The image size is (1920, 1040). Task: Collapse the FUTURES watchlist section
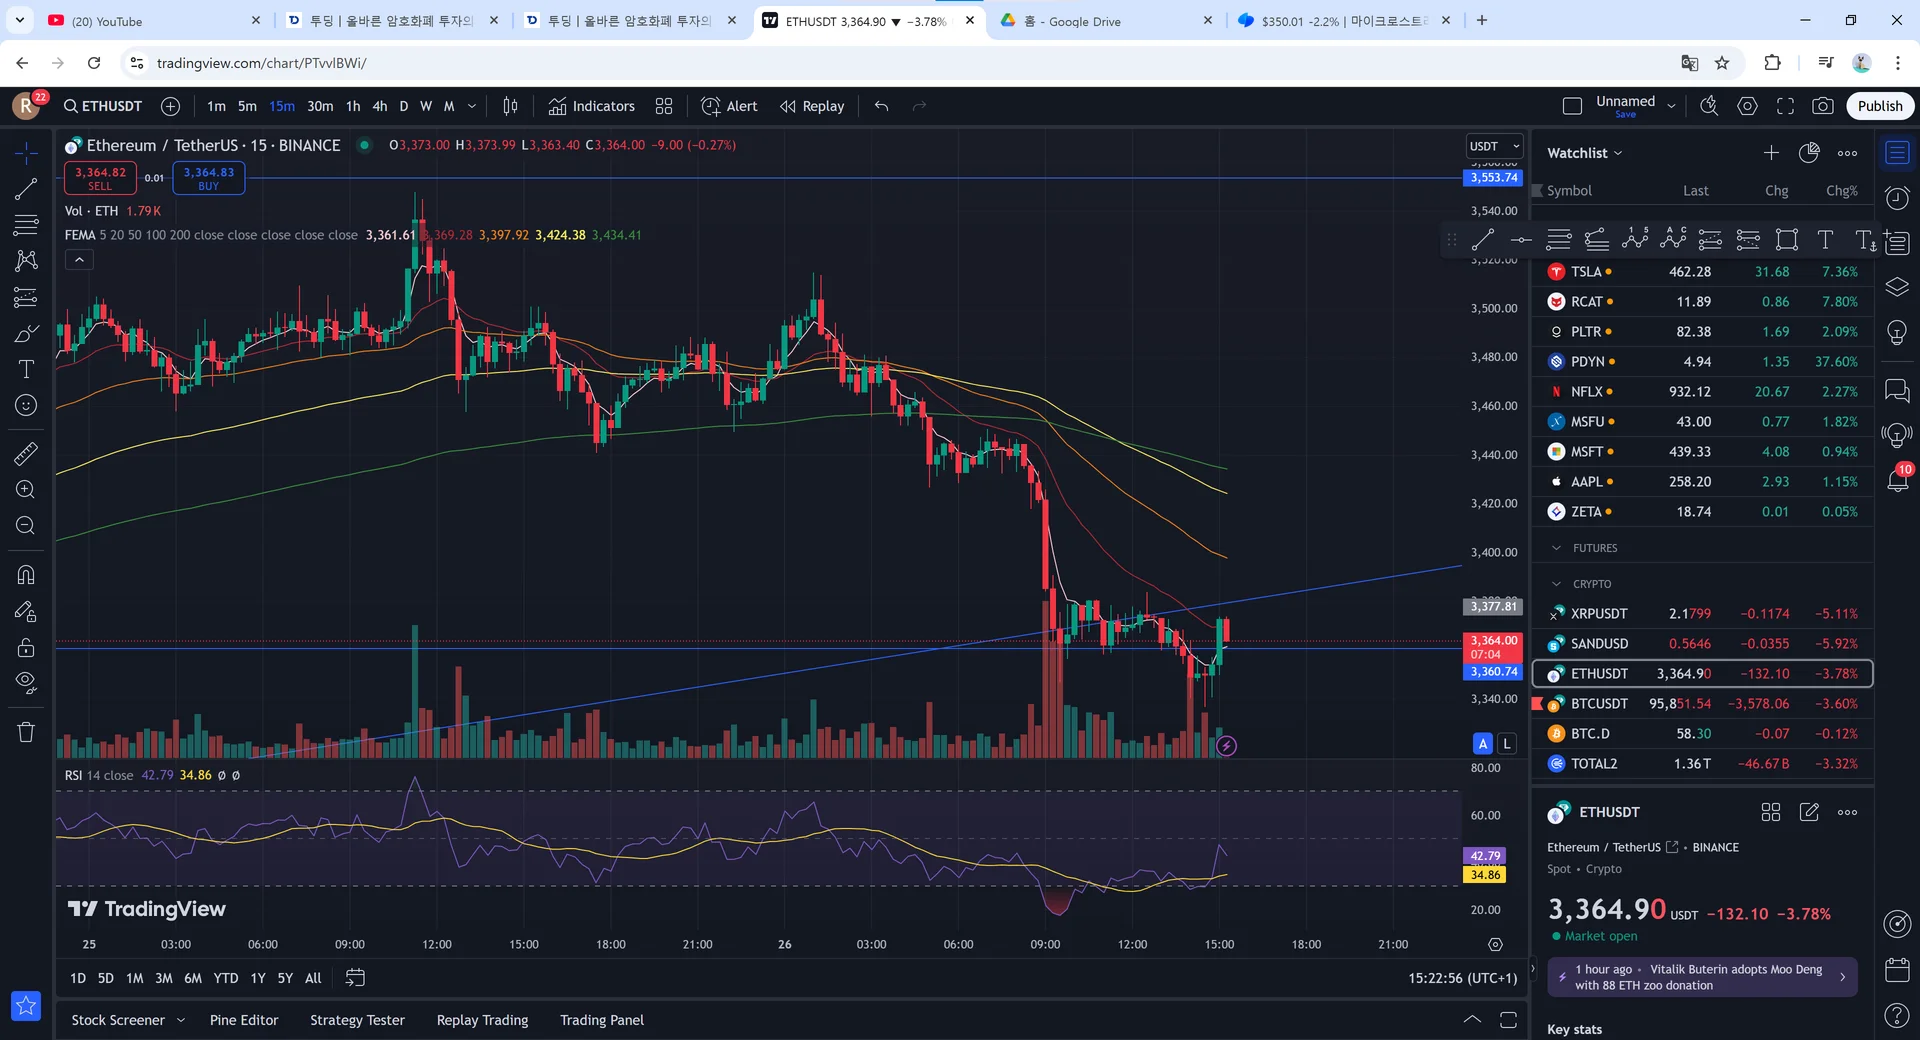[x=1556, y=548]
